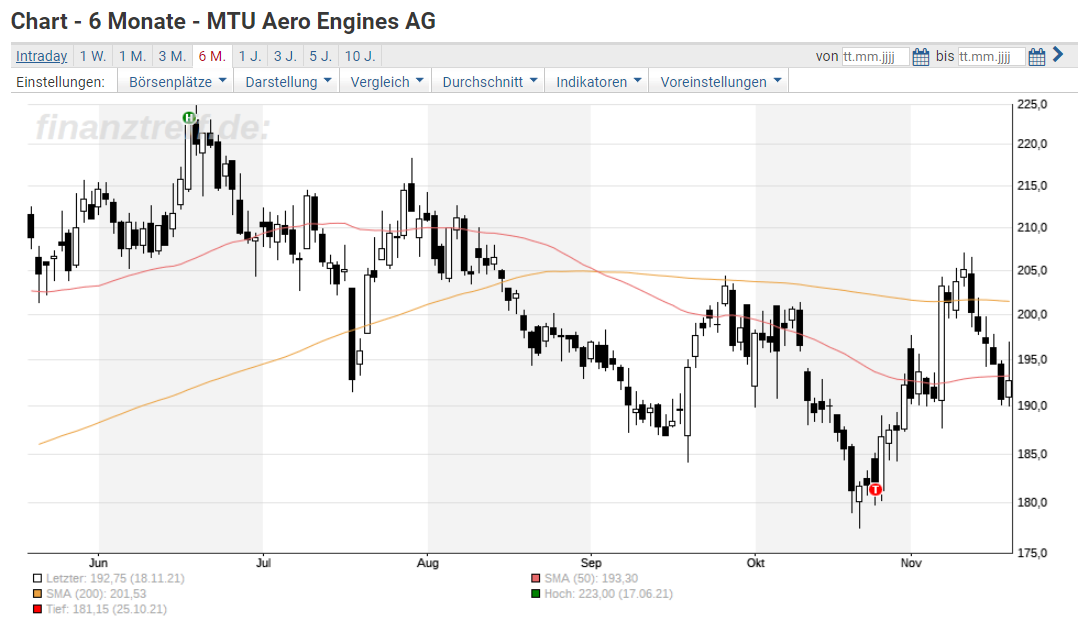1086x630 pixels.
Task: Click the 200,0 price axis label
Action: (x=1032, y=314)
